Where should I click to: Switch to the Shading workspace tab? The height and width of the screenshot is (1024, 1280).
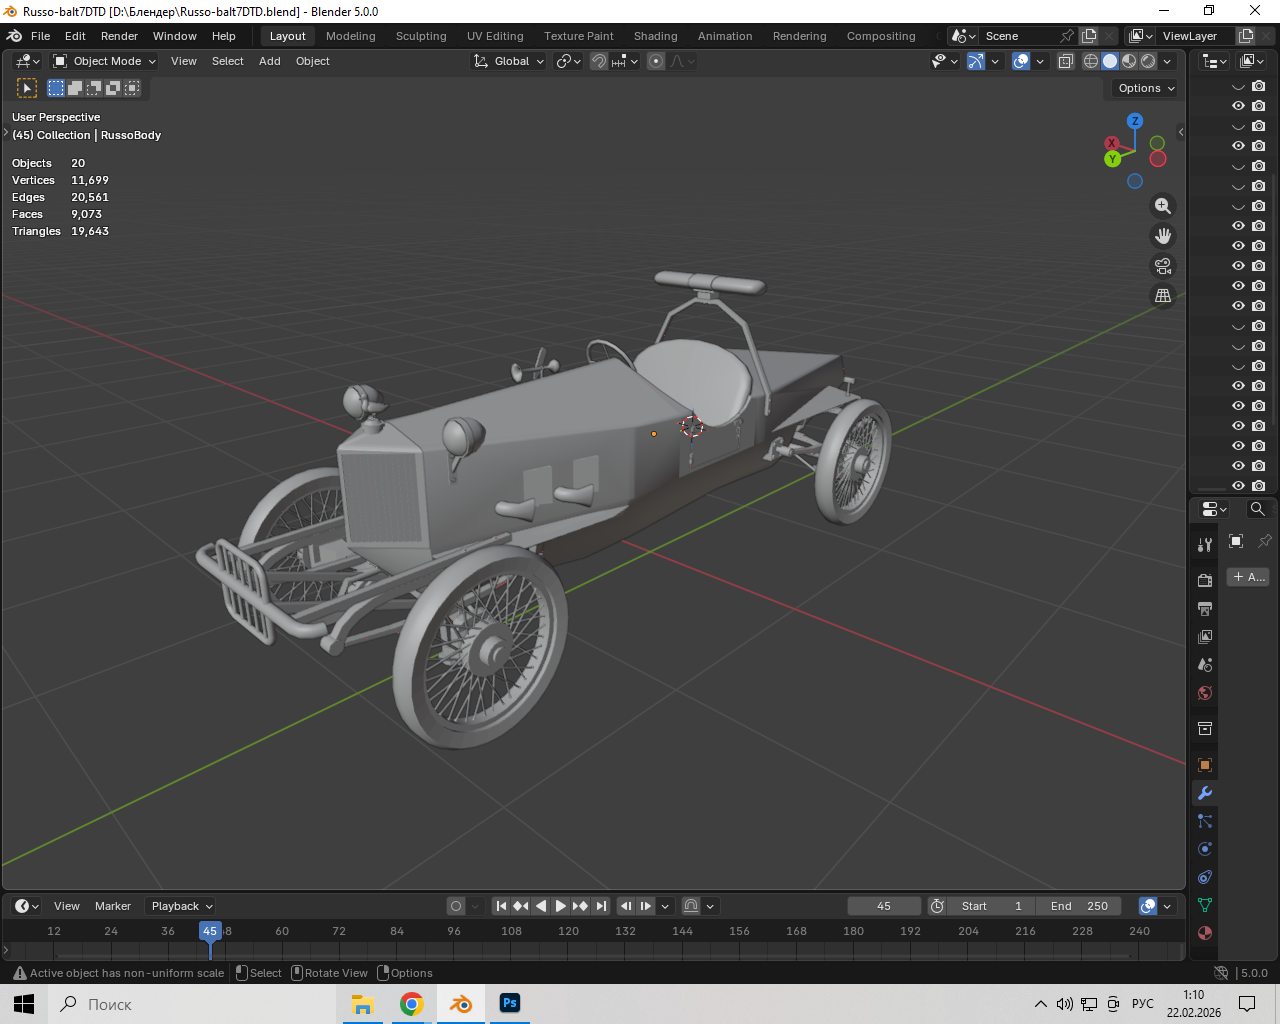[655, 36]
